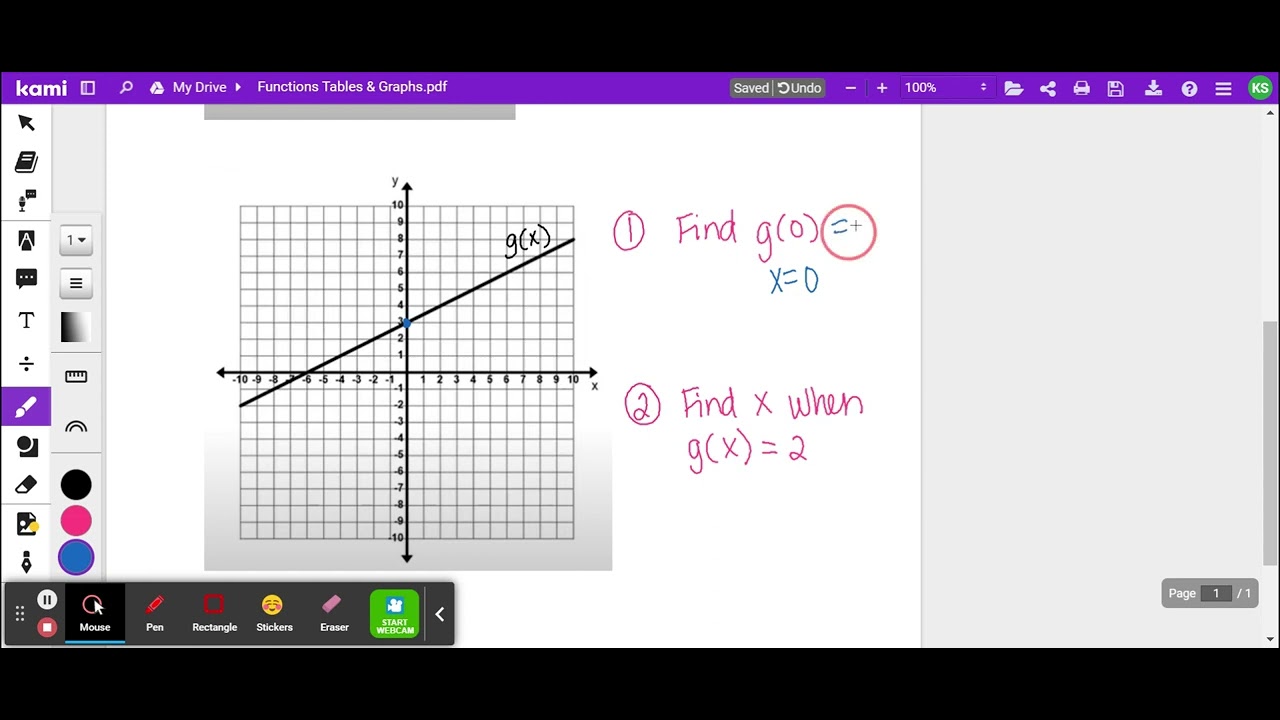The height and width of the screenshot is (720, 1280).
Task: Select the Comment speech bubble tool
Action: tap(26, 279)
